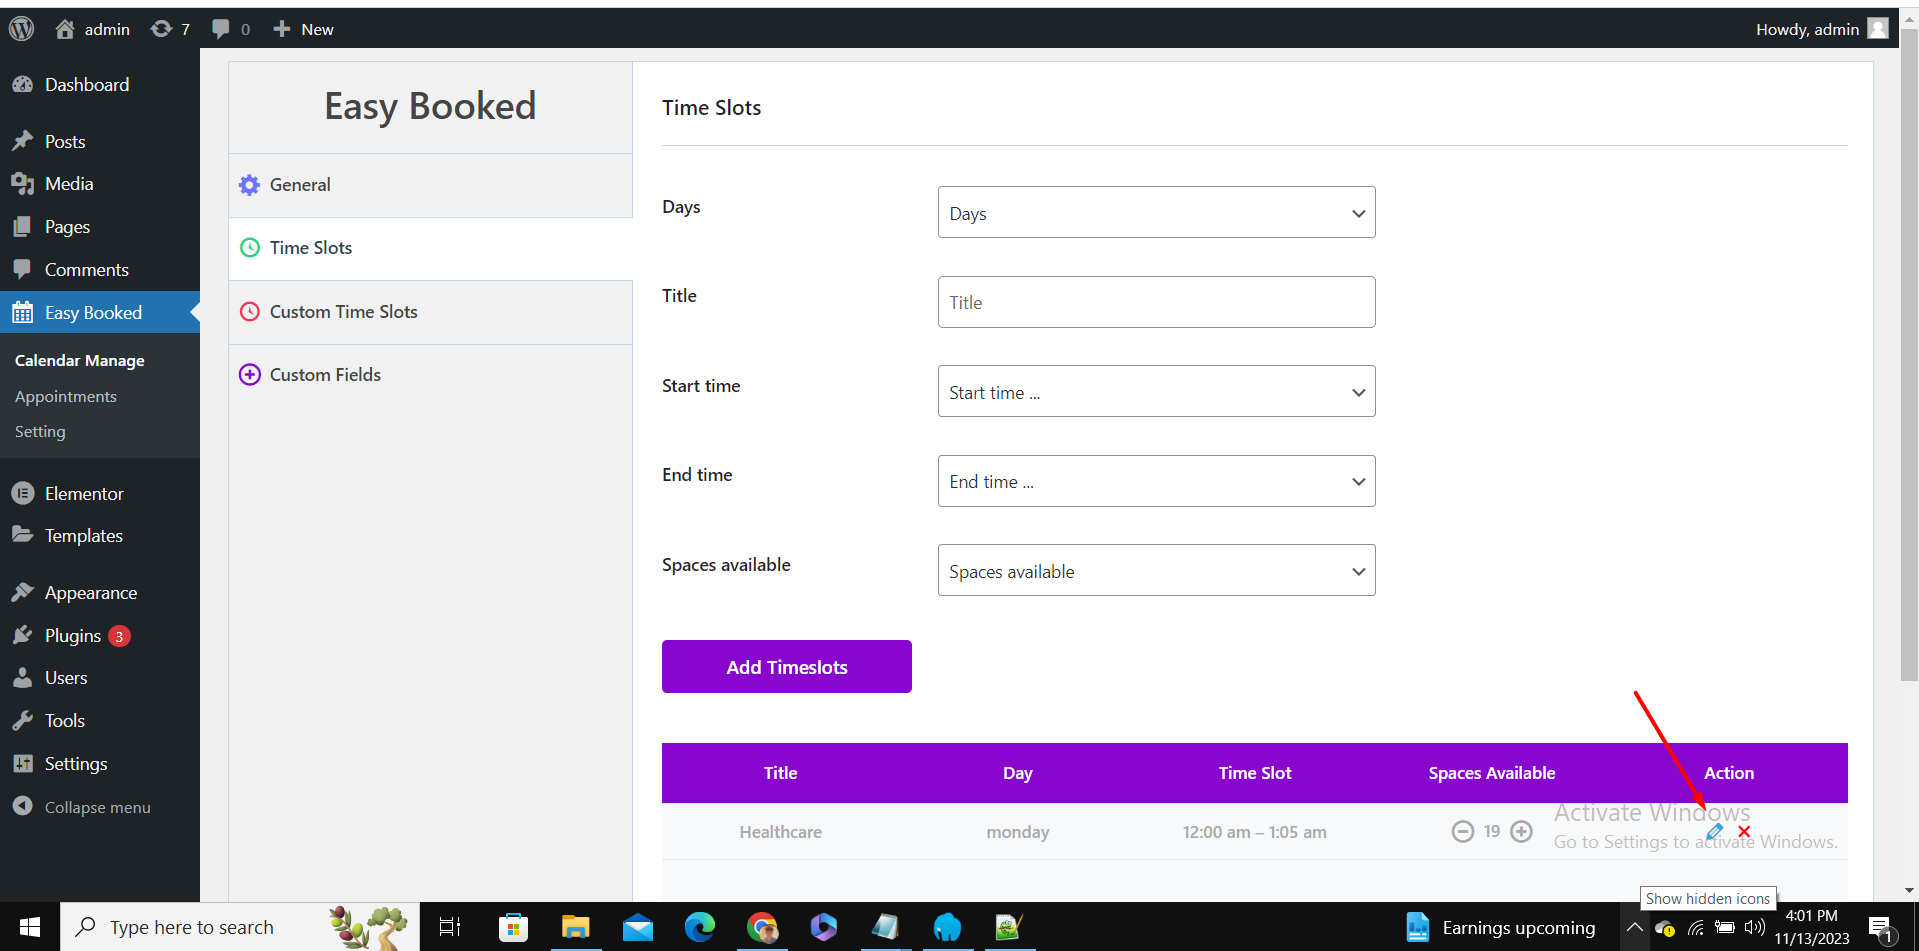Open the Appearance paintbrush icon
This screenshot has height=951, width=1919.
pyautogui.click(x=23, y=593)
